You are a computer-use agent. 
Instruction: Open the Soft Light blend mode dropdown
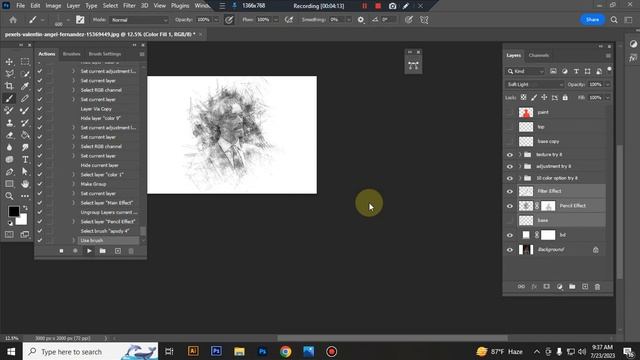point(534,84)
